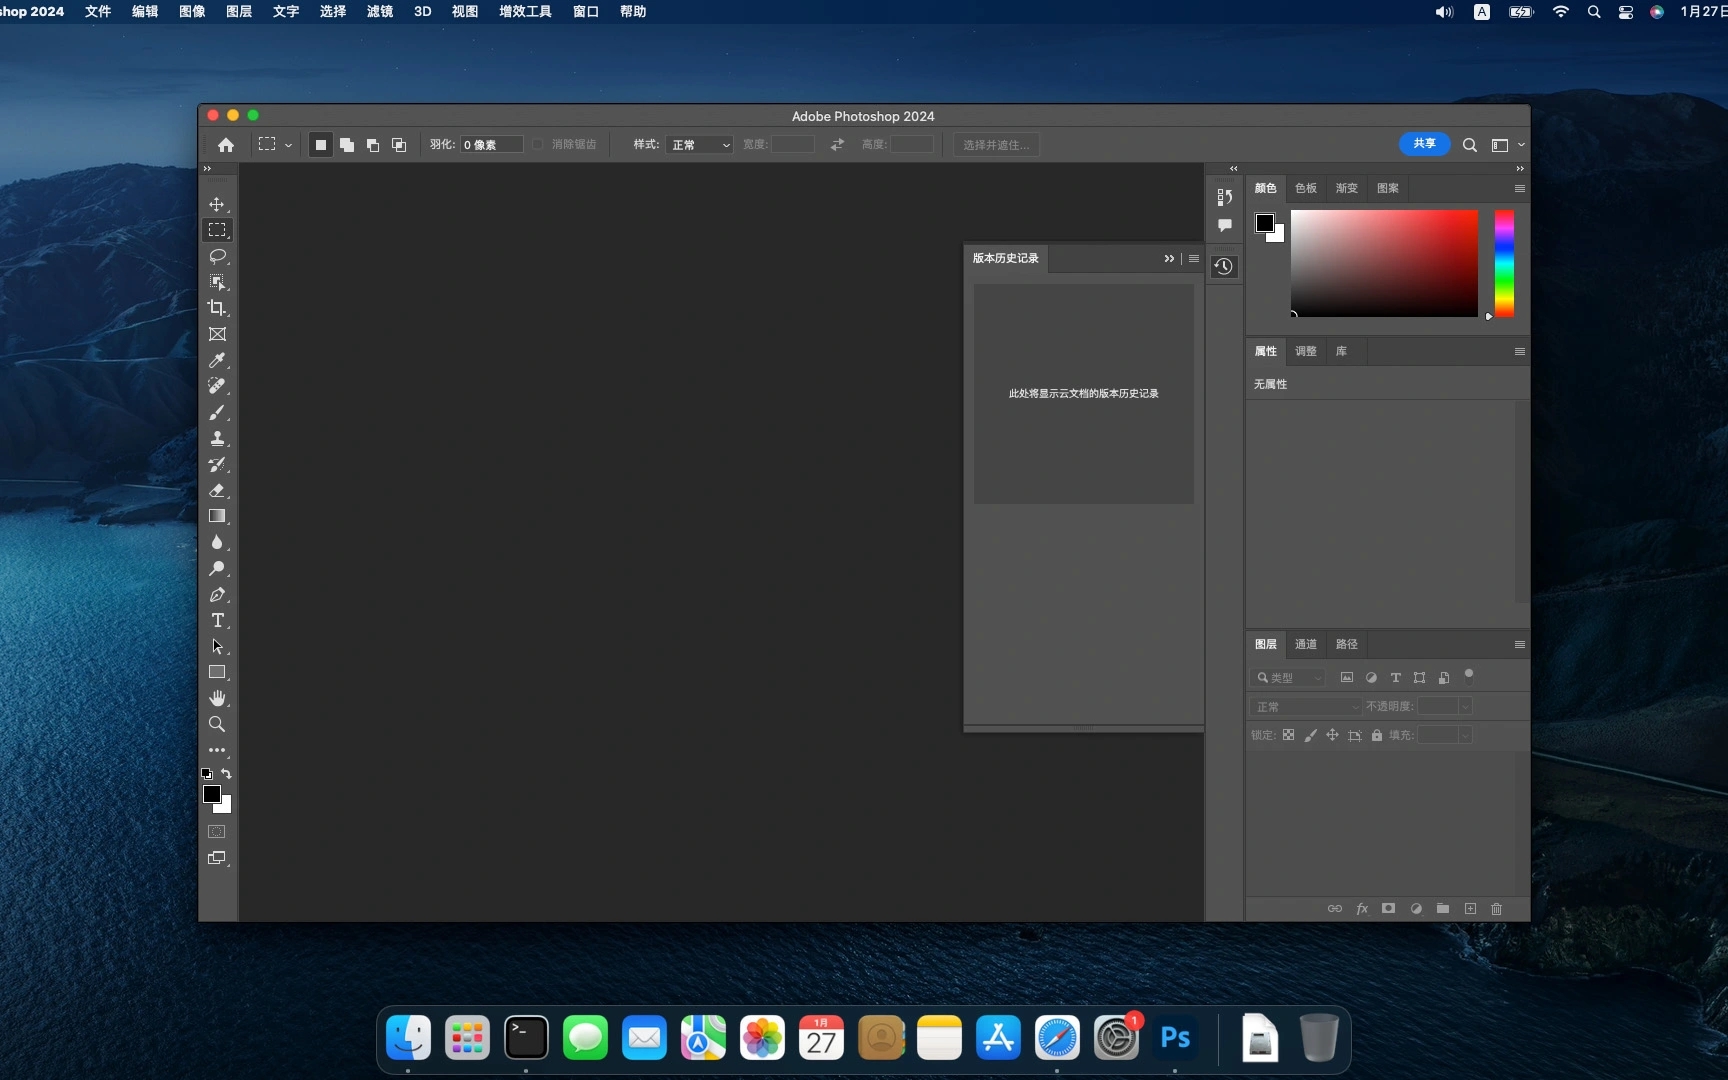Switch to the 色板 tab
Image resolution: width=1728 pixels, height=1080 pixels.
pos(1306,188)
